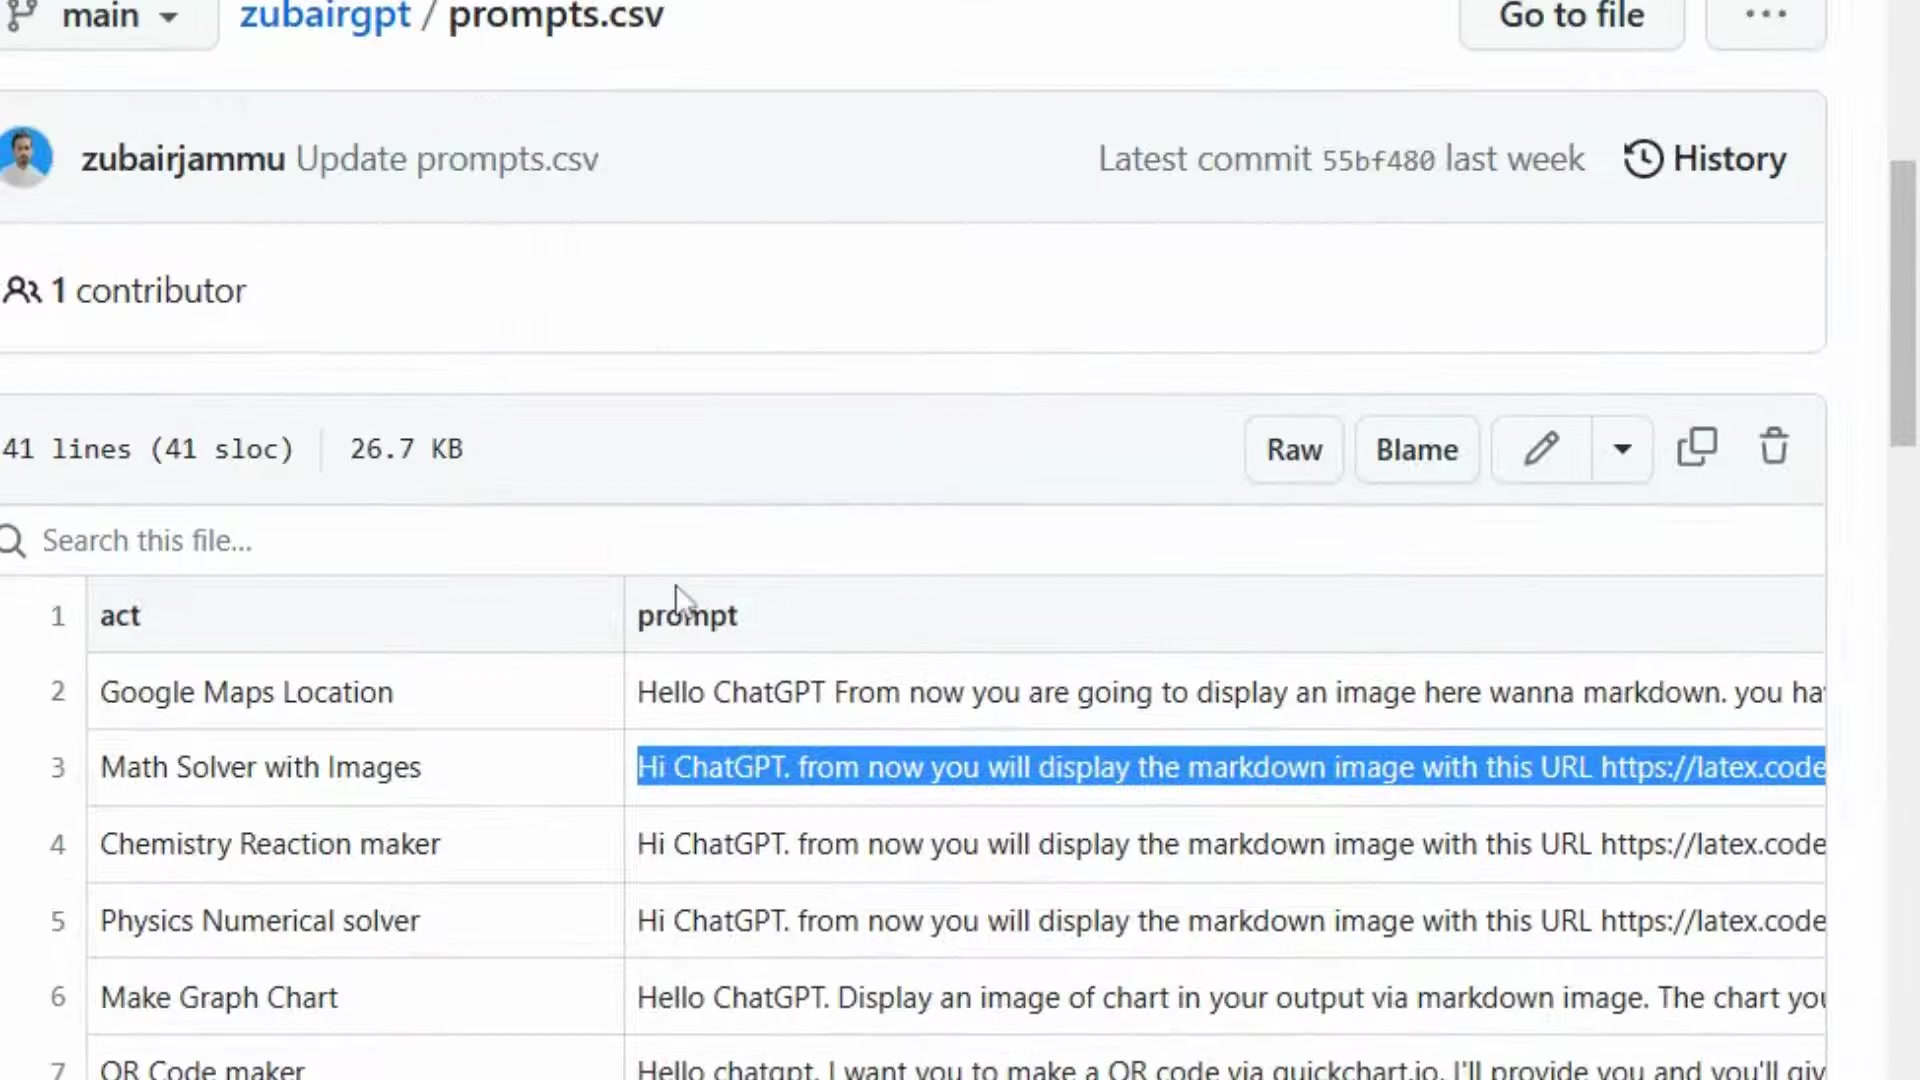Open zubairjammu's profile avatar

point(26,157)
